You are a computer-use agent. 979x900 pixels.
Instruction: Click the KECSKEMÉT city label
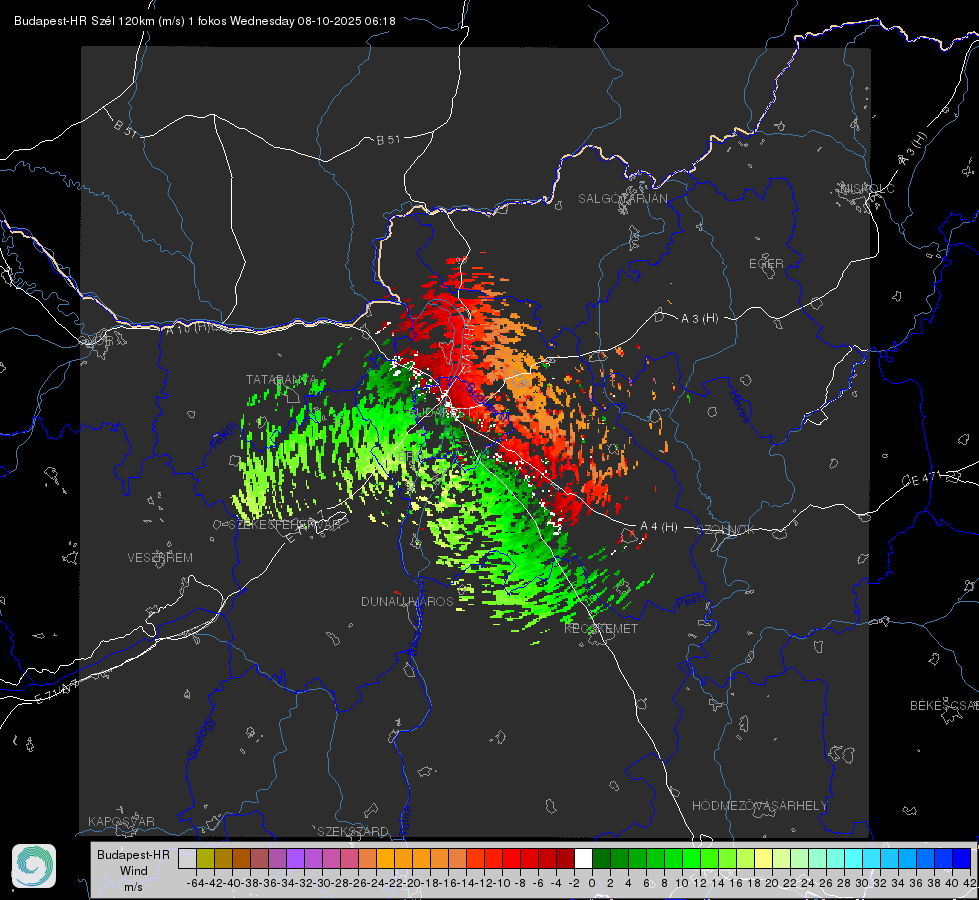pos(601,629)
